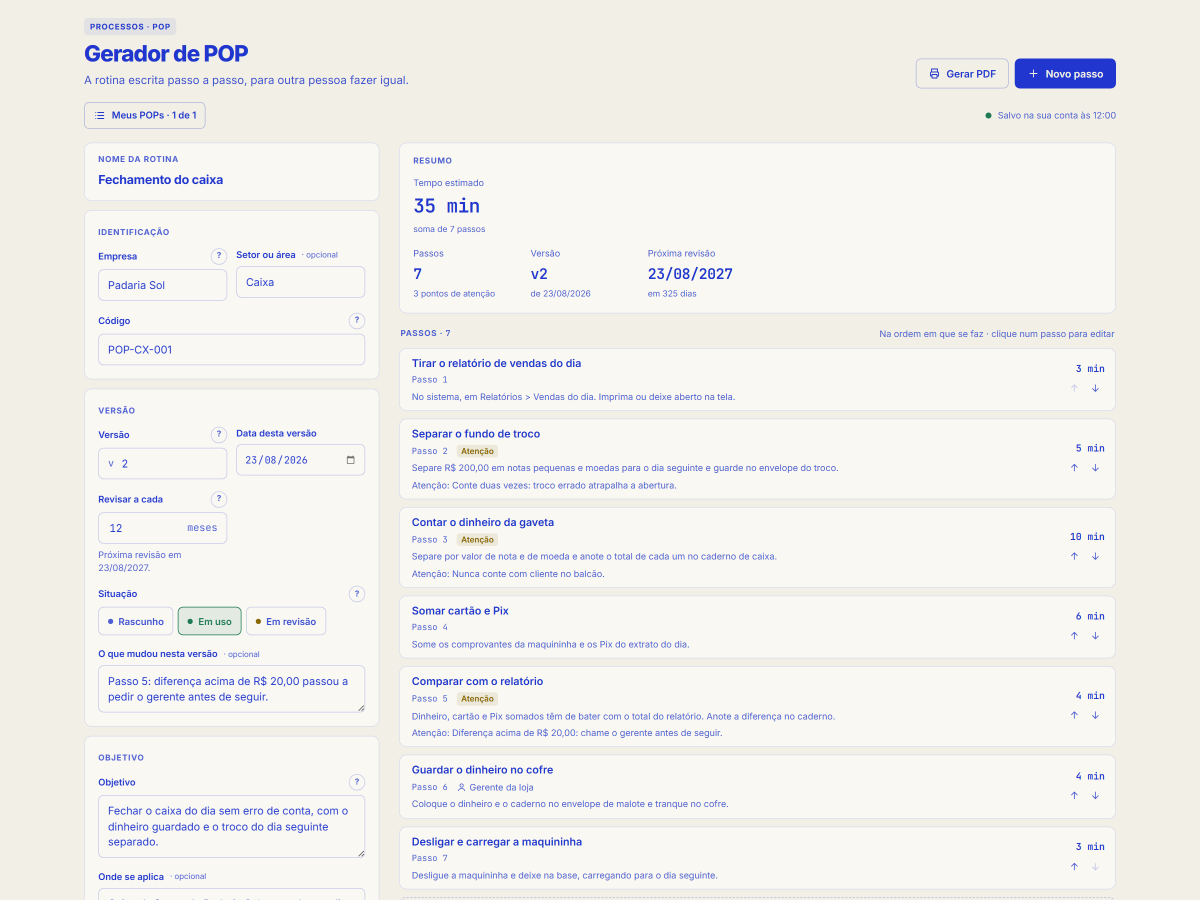The image size is (1200, 900).
Task: Add a step with Novo passo
Action: tap(1065, 73)
